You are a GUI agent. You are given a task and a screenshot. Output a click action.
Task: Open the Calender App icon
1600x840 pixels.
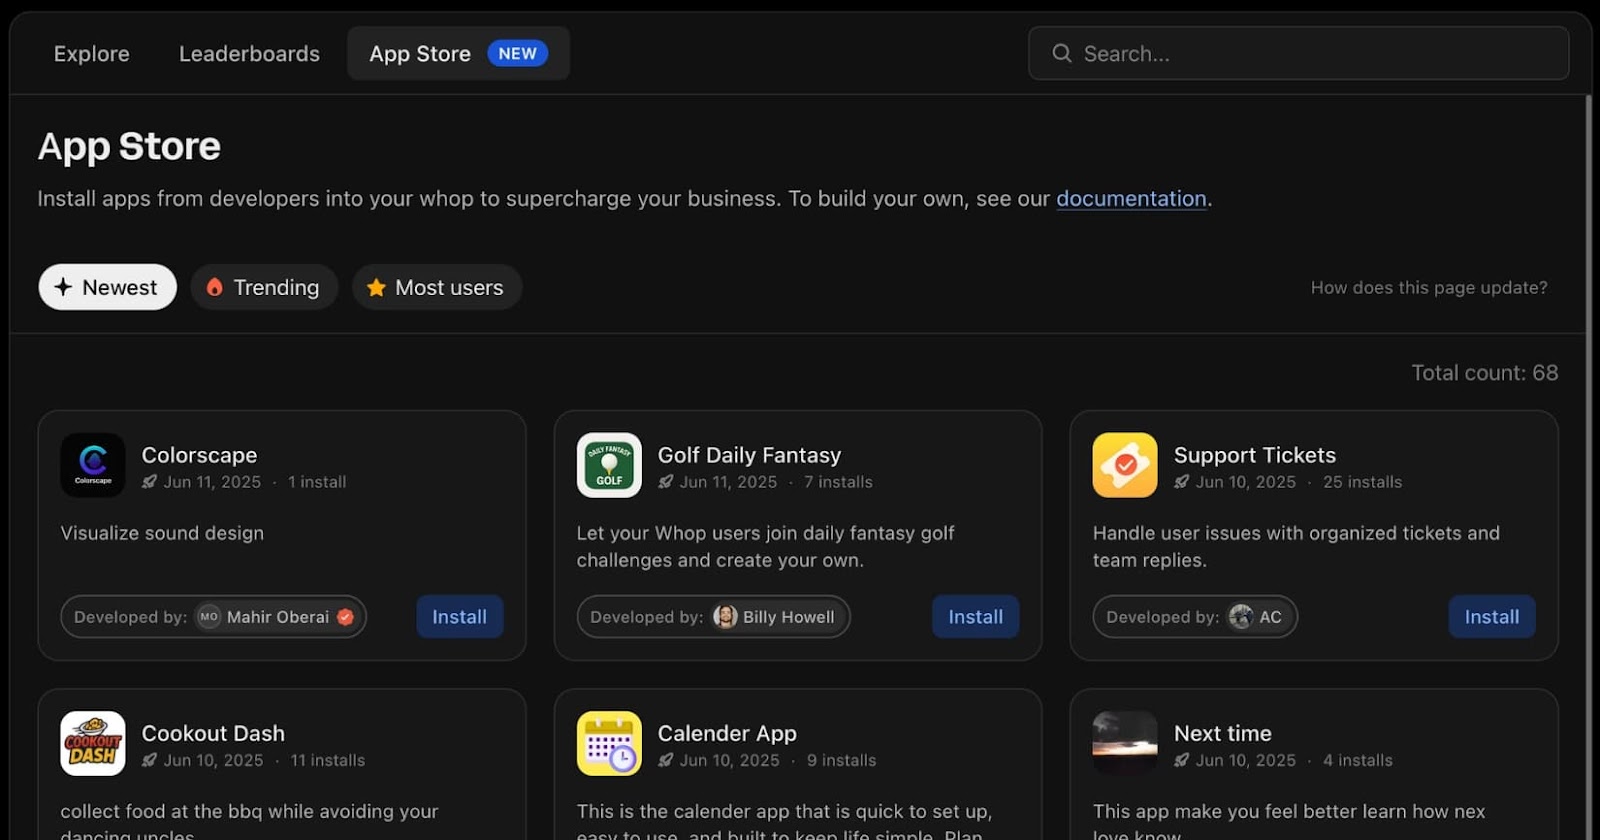609,743
